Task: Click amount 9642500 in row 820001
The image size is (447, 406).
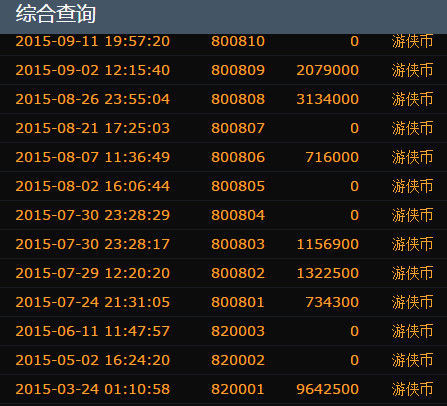Action: point(327,389)
